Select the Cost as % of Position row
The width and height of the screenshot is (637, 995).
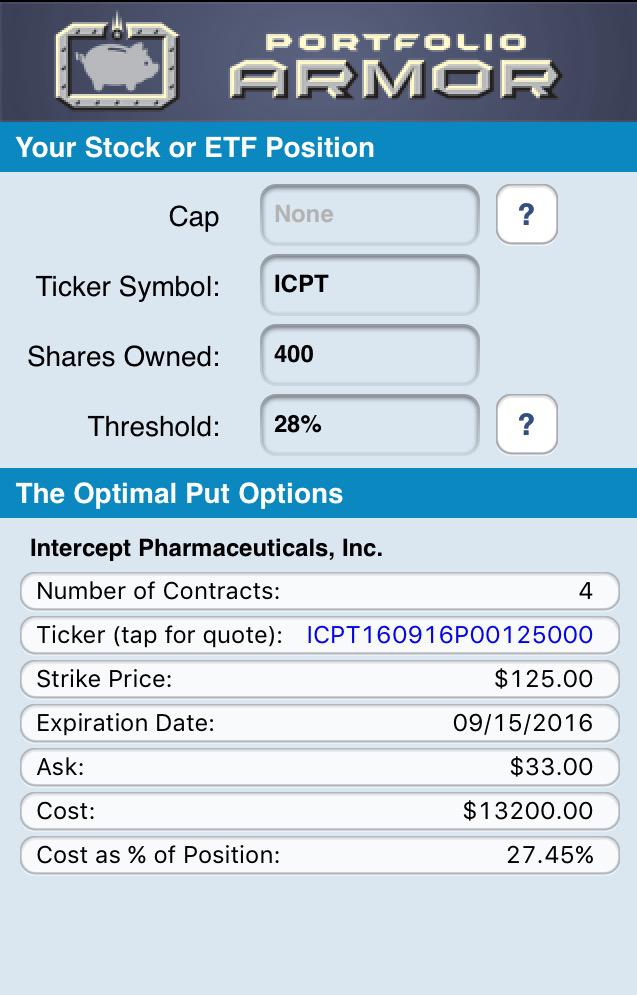pos(320,855)
